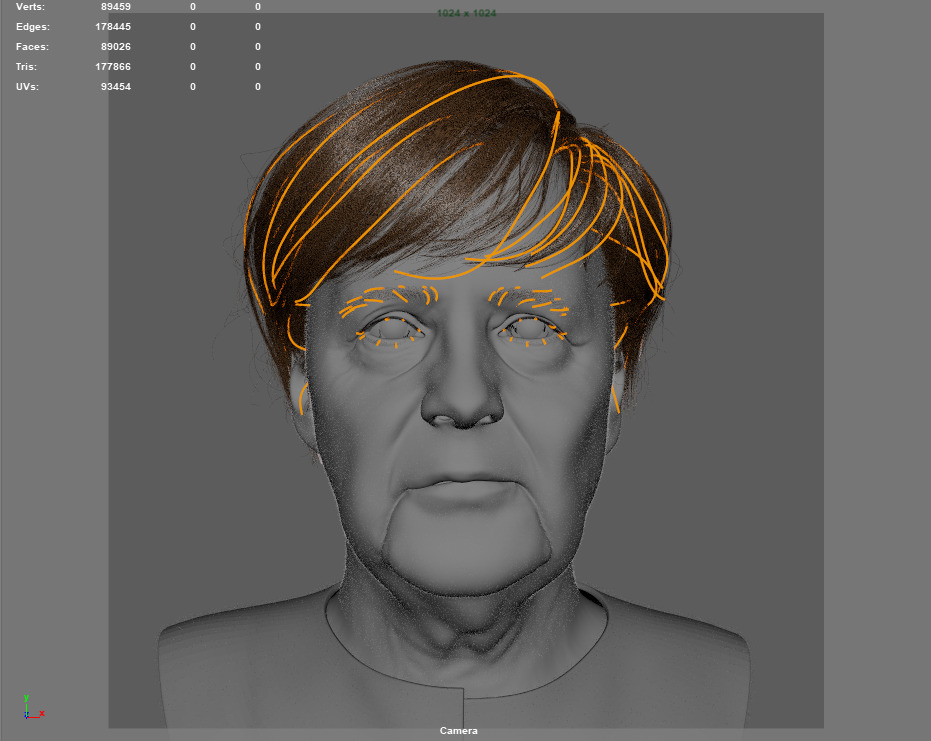Click the "UVs:" heads-up label
The height and width of the screenshot is (741, 931).
coord(27,87)
